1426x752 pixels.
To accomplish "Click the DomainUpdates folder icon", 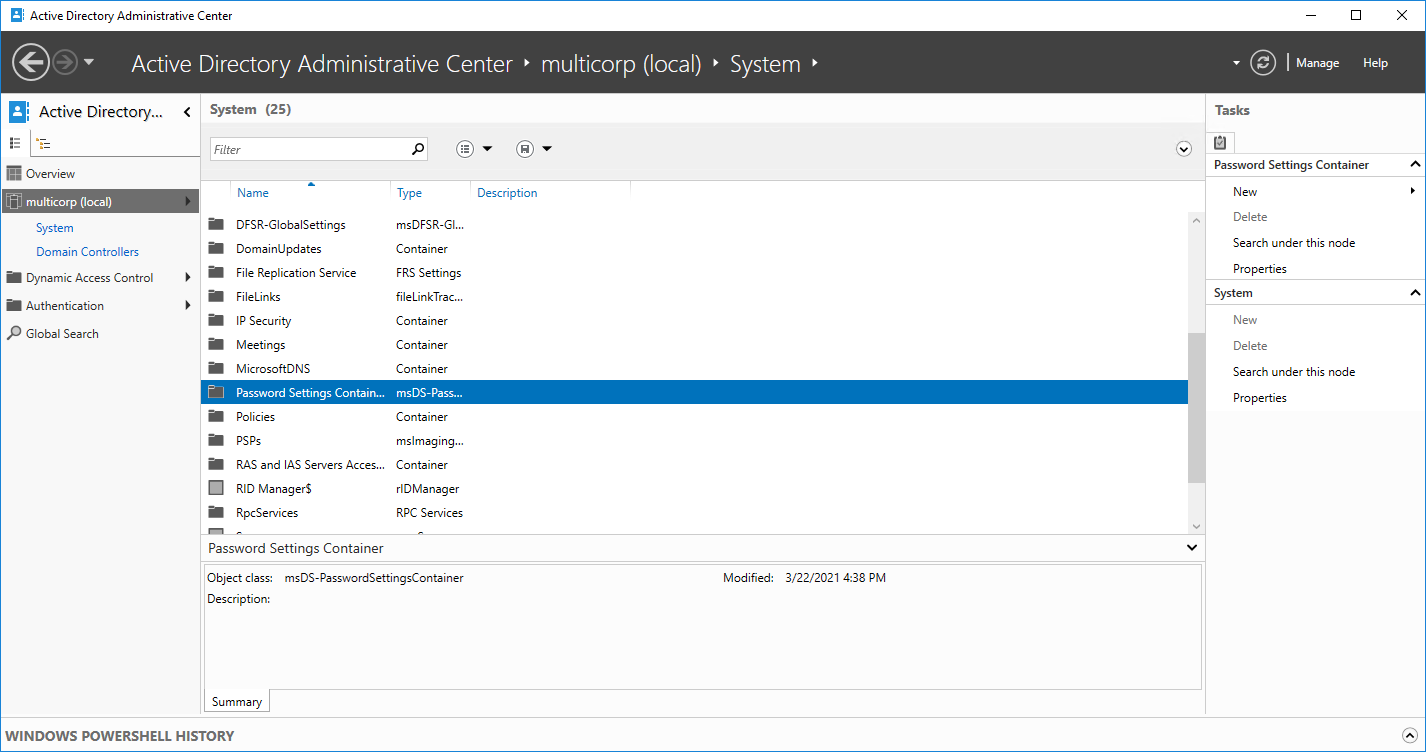I will pyautogui.click(x=216, y=249).
